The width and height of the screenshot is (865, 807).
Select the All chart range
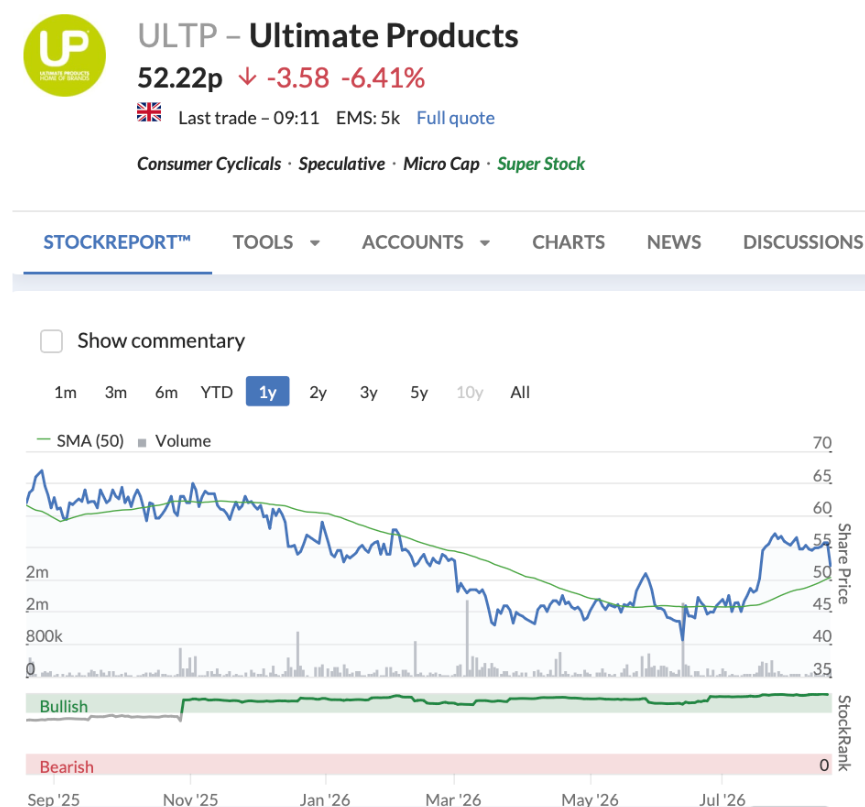[520, 392]
